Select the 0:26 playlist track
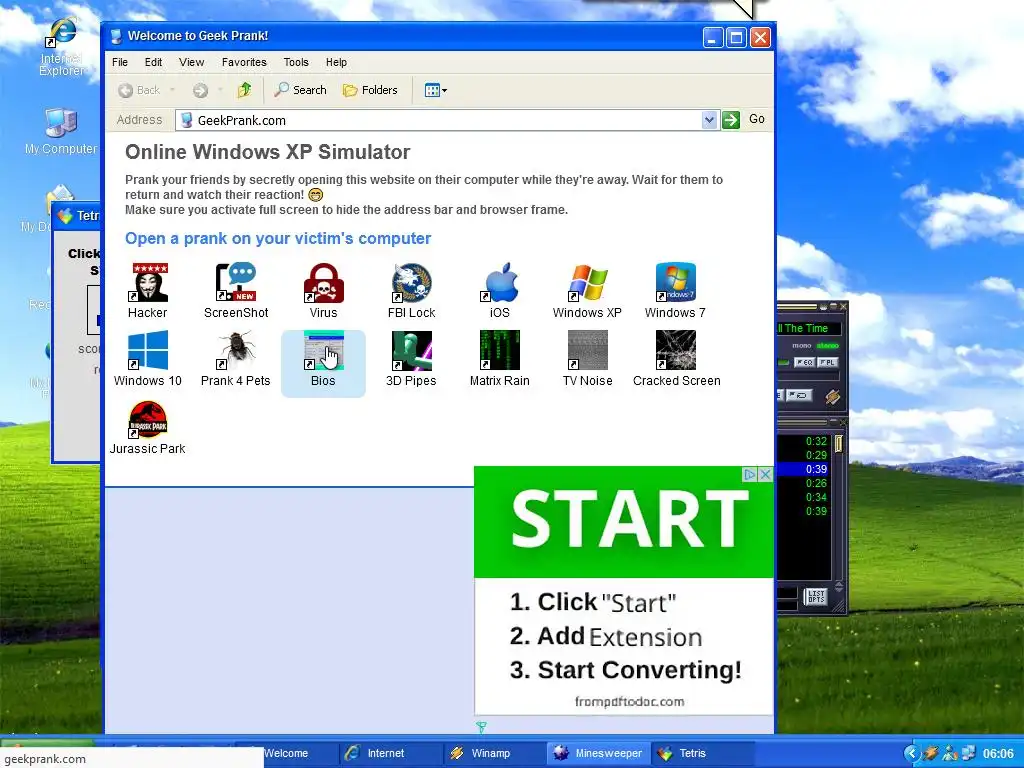This screenshot has height=768, width=1024. (x=805, y=483)
